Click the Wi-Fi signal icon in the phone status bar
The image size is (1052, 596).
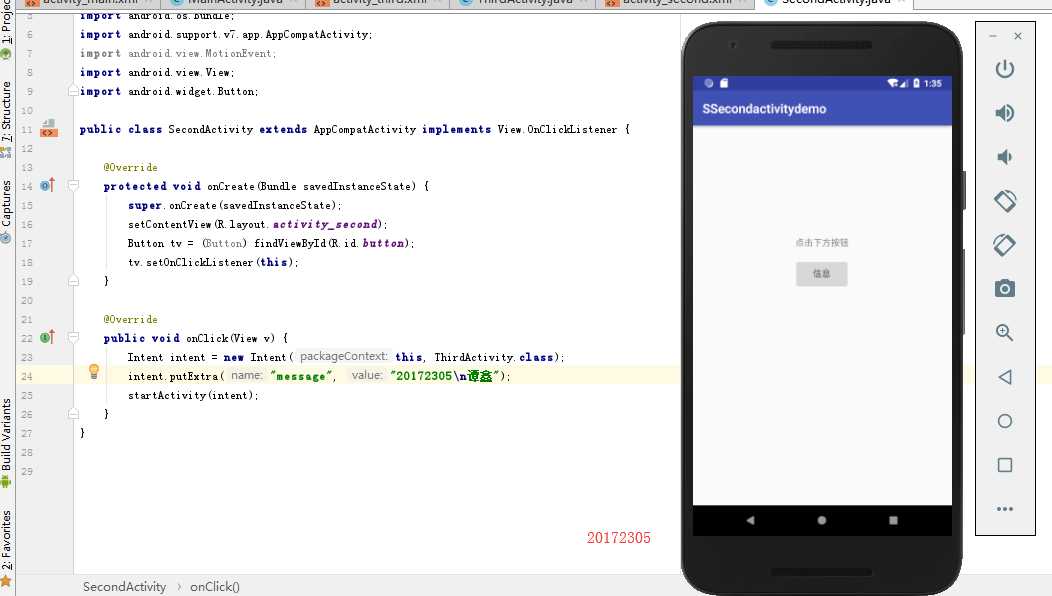coord(894,83)
